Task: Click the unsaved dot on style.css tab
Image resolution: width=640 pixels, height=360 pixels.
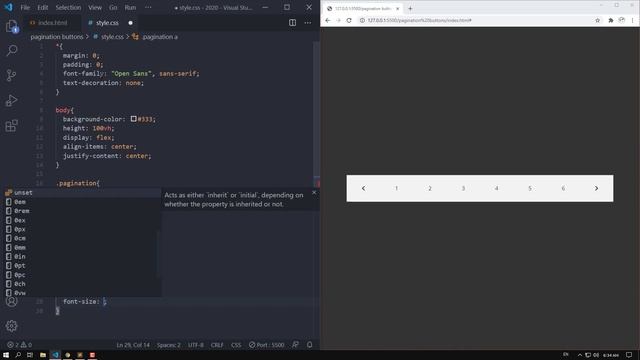Action: click(x=131, y=23)
